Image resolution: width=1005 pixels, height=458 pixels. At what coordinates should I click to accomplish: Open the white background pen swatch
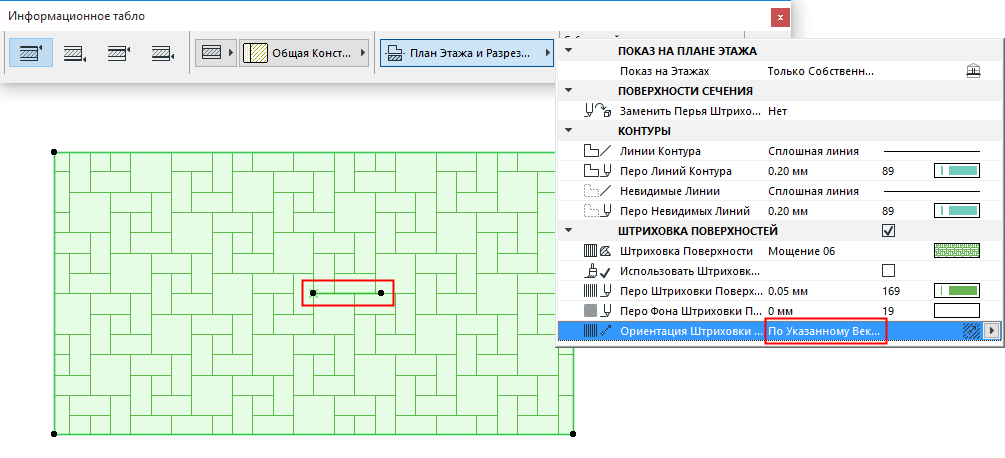click(957, 311)
